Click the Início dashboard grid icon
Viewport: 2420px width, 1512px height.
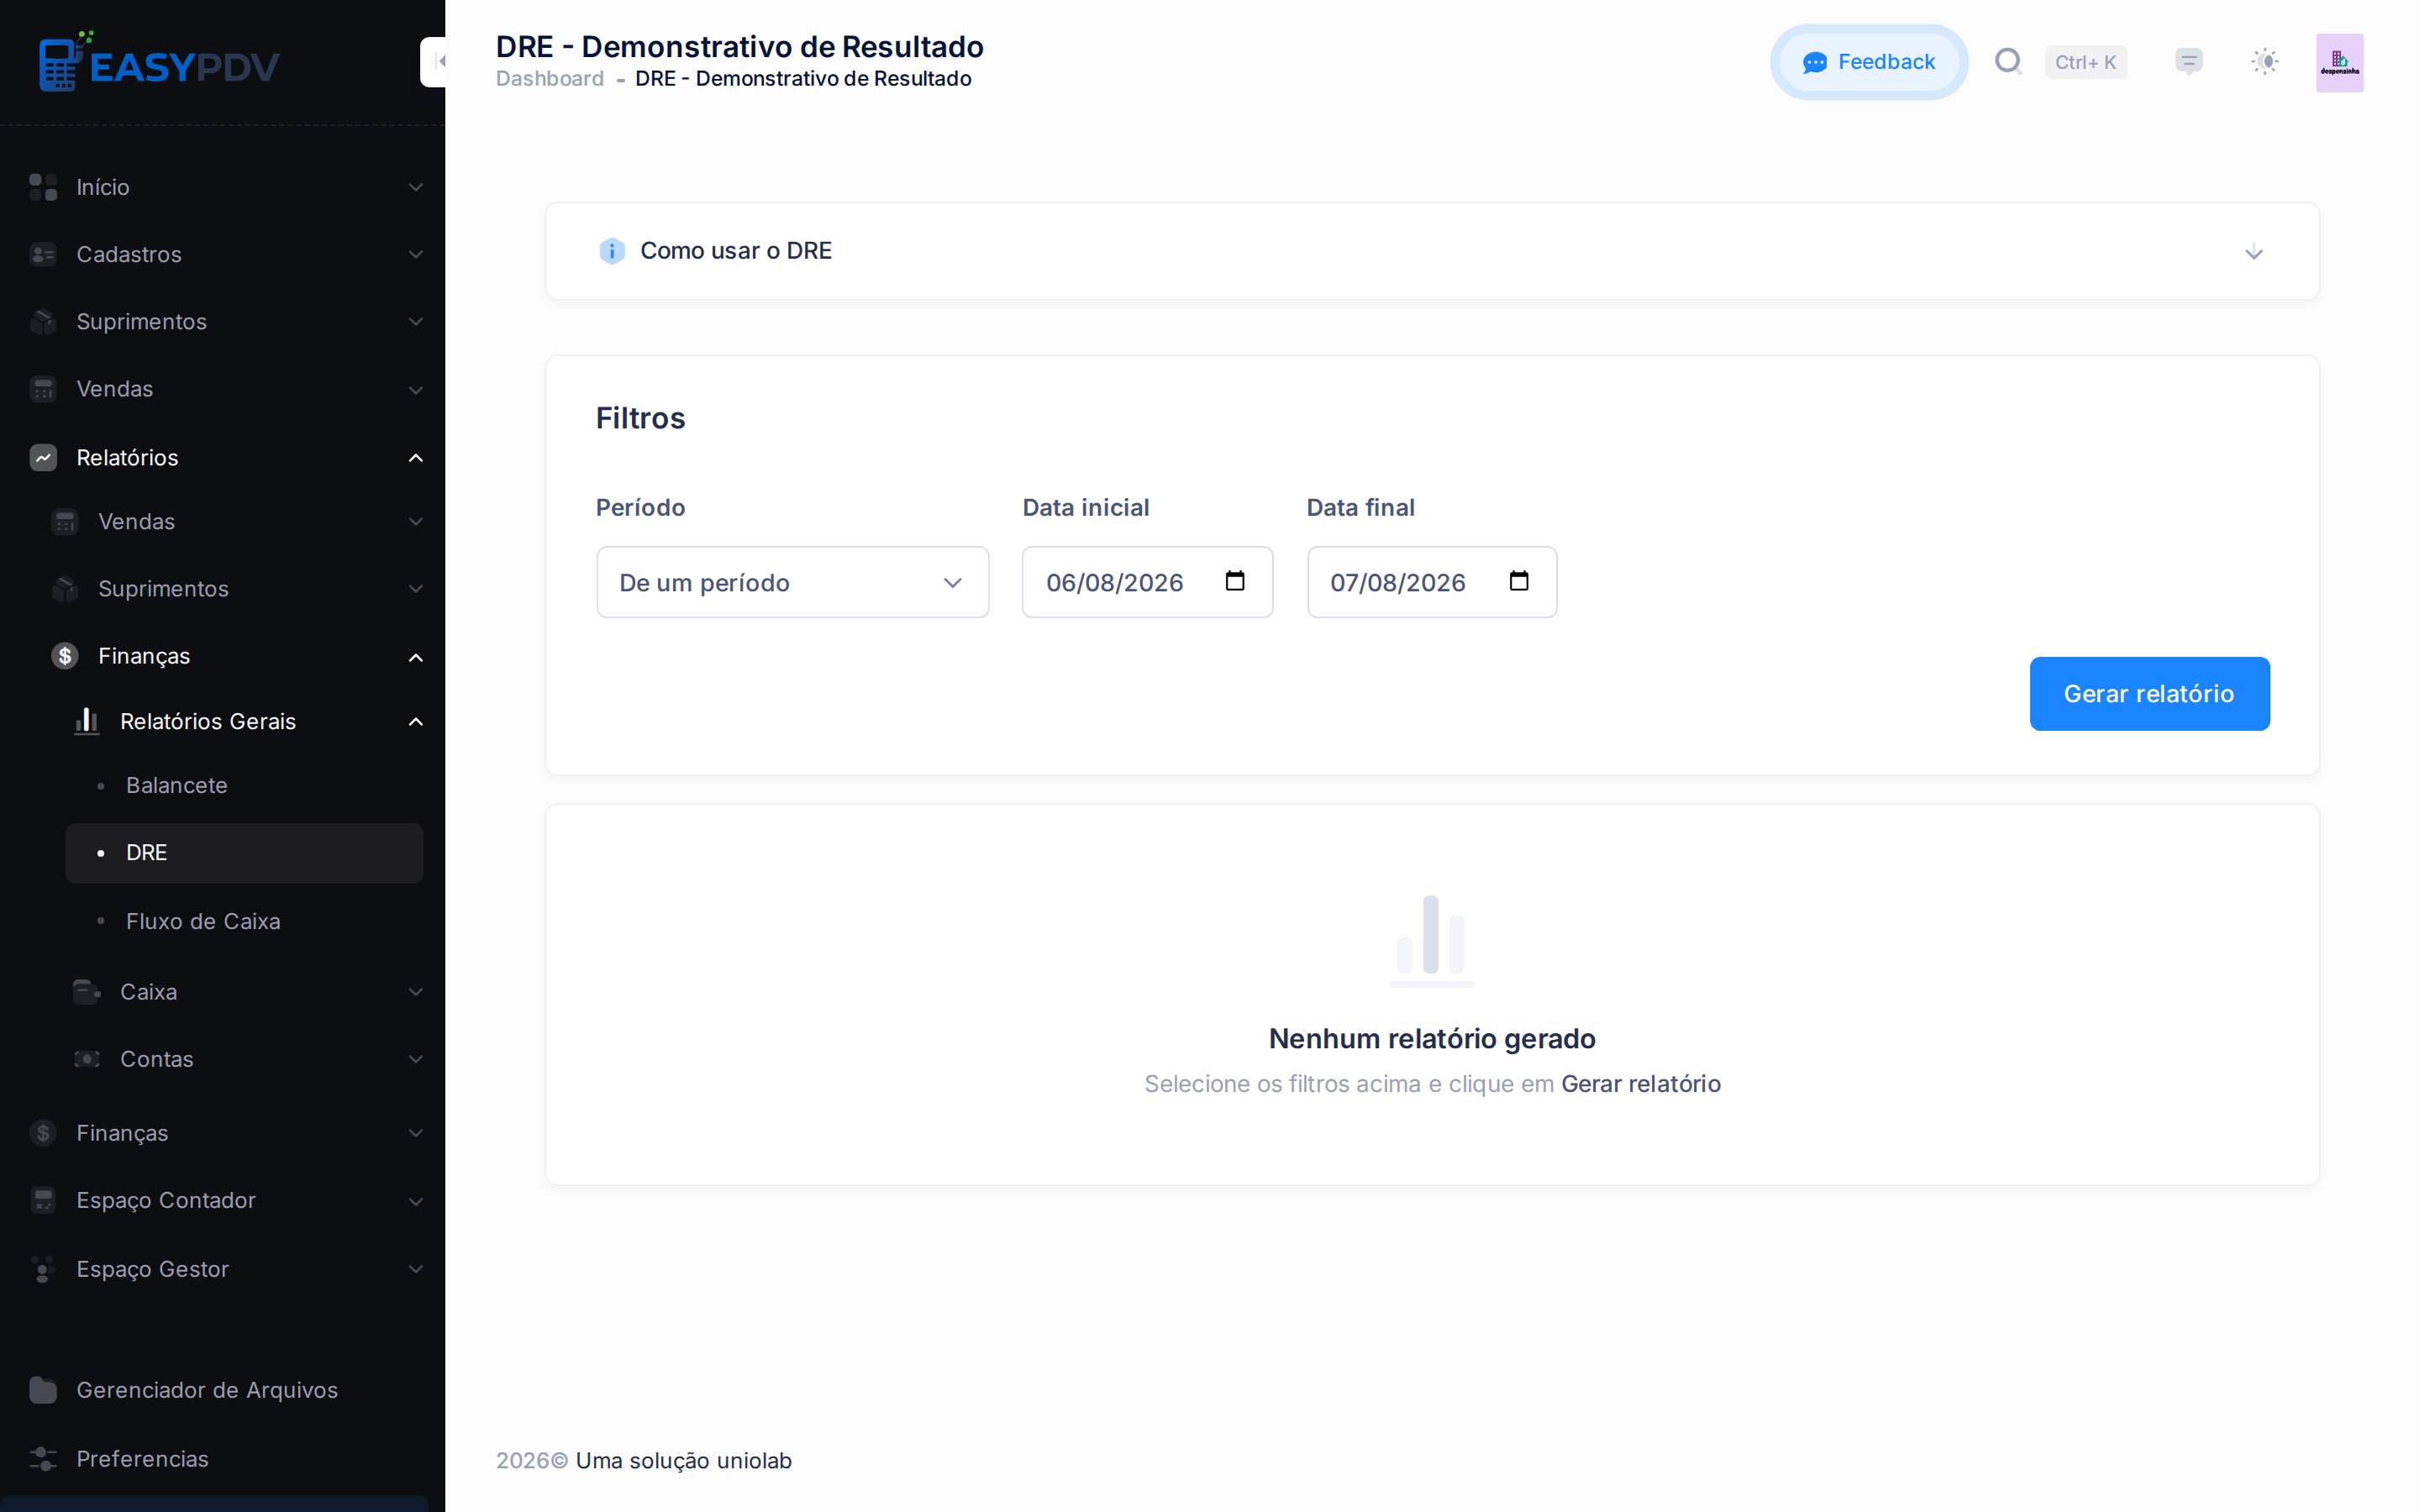[x=43, y=187]
